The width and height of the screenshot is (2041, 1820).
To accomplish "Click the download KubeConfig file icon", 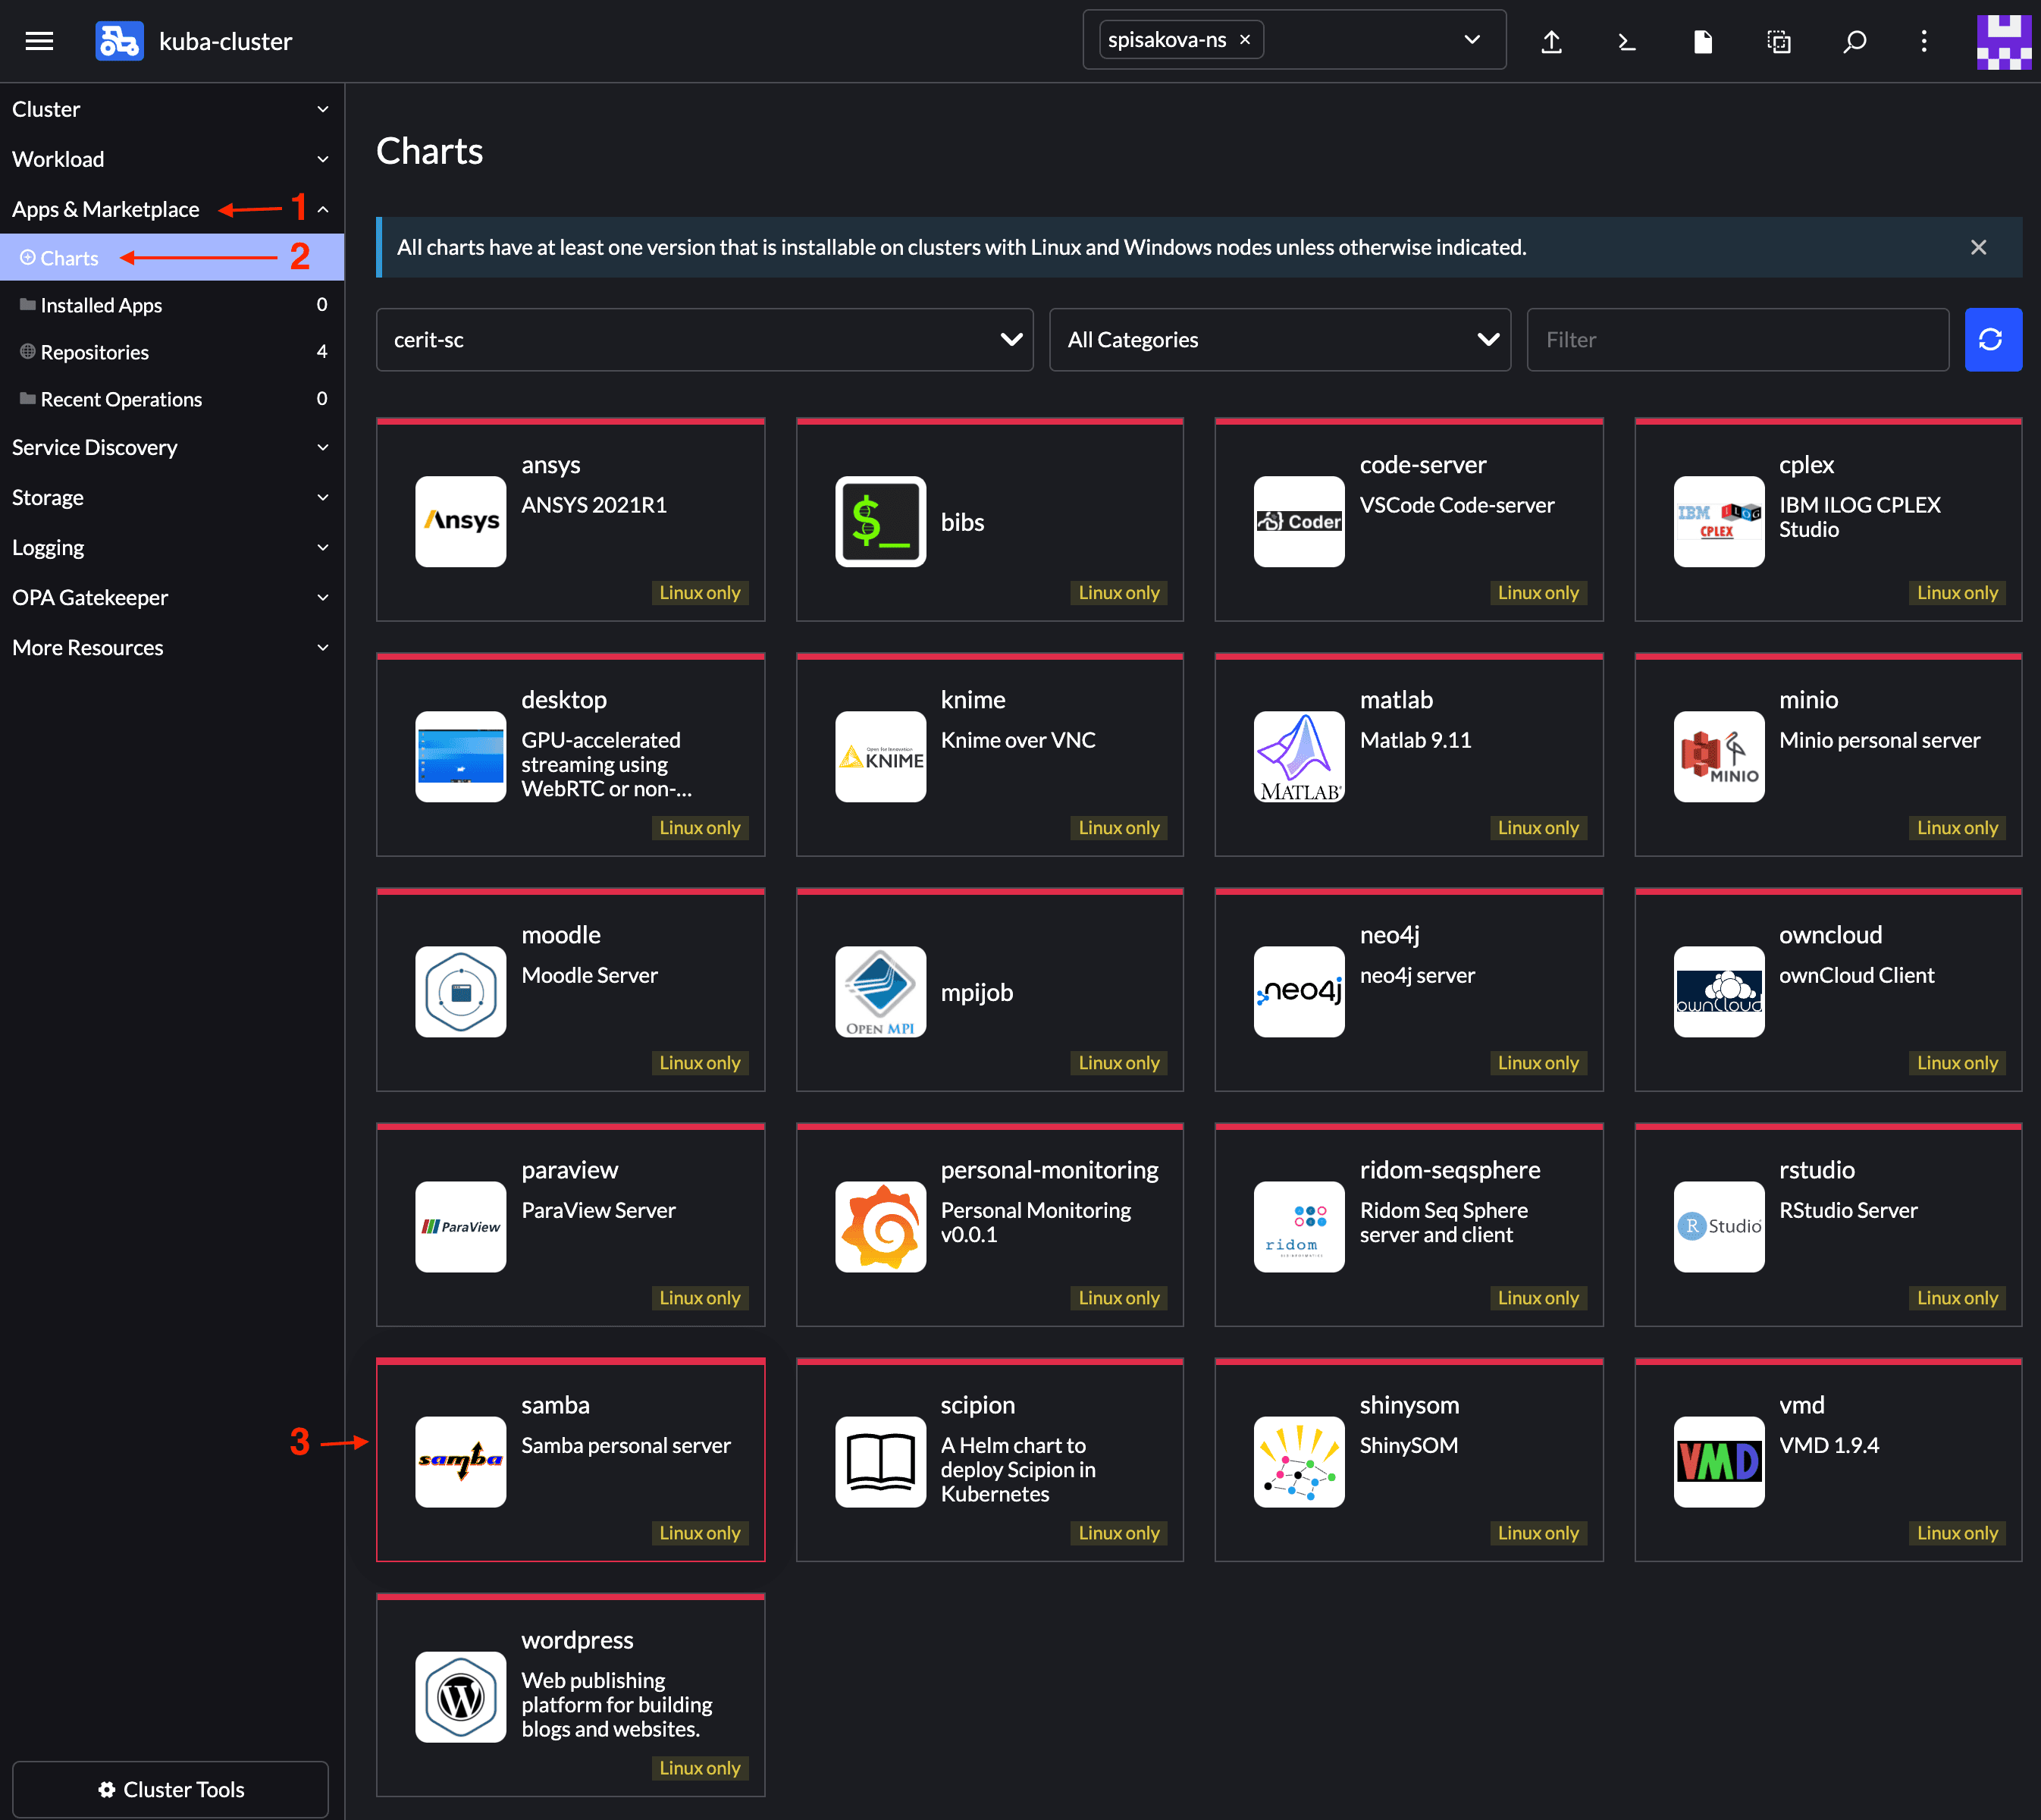I will tap(1702, 41).
